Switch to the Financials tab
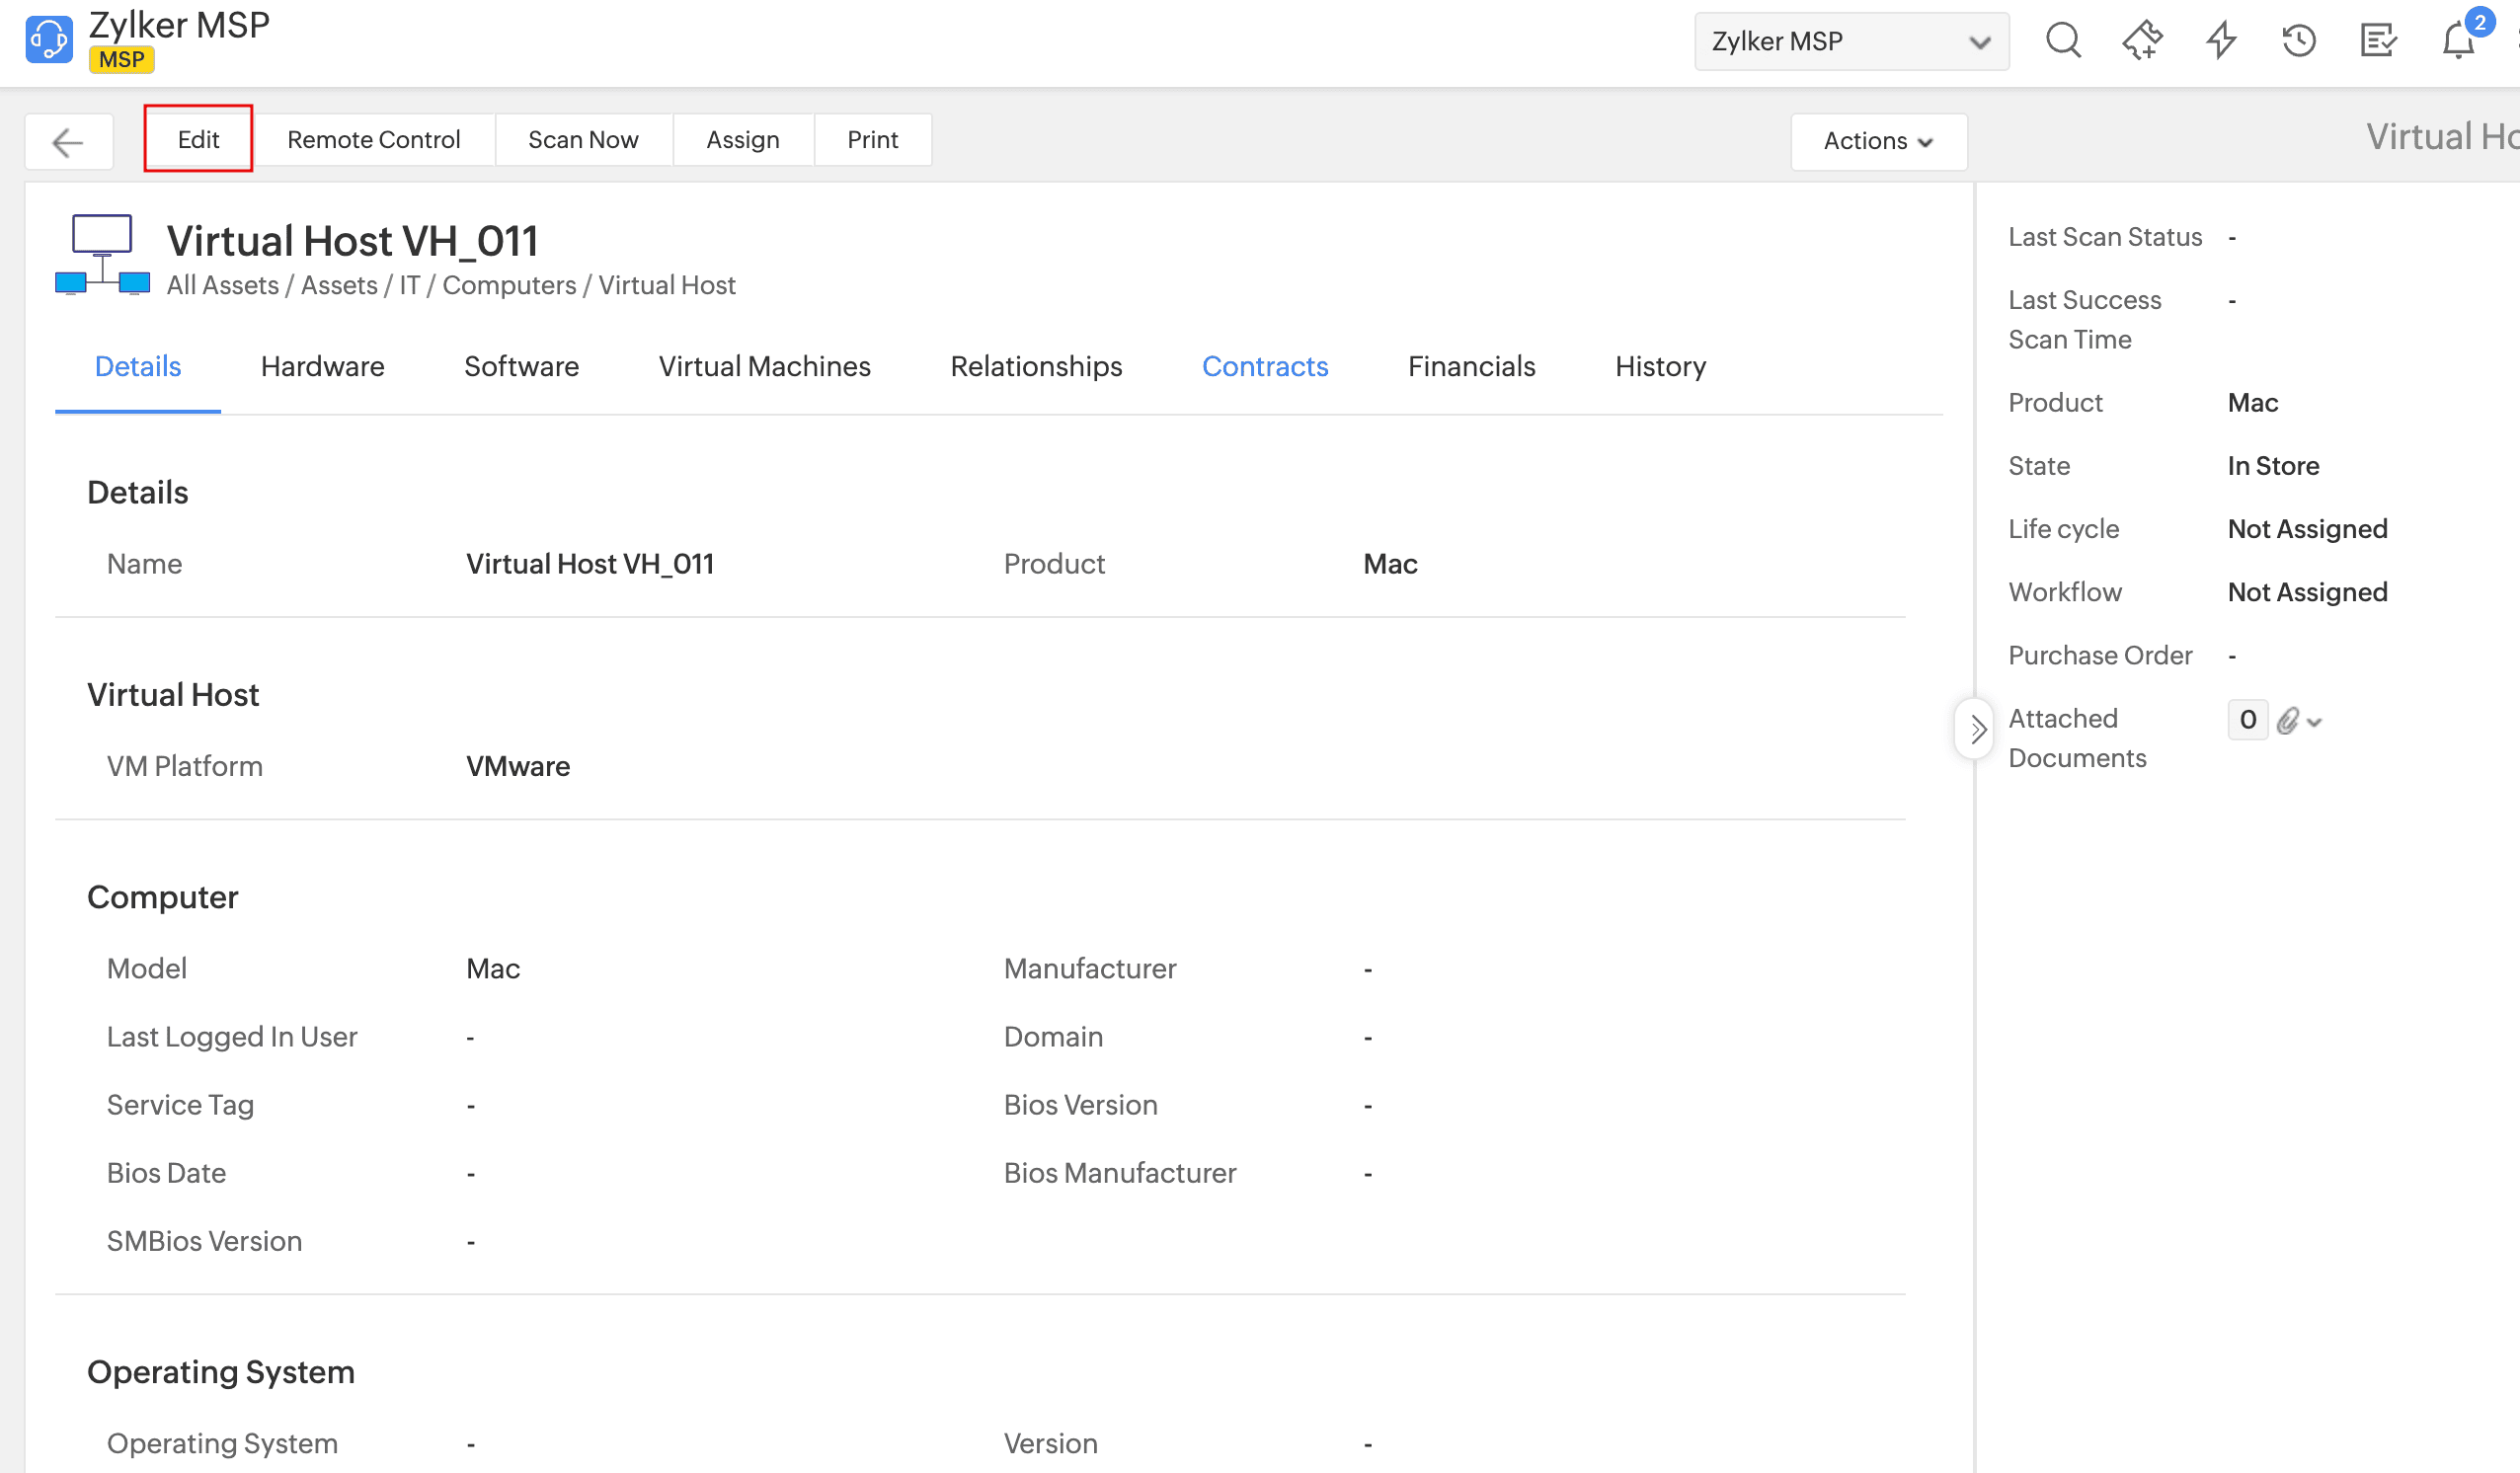The image size is (2520, 1473). 1470,366
